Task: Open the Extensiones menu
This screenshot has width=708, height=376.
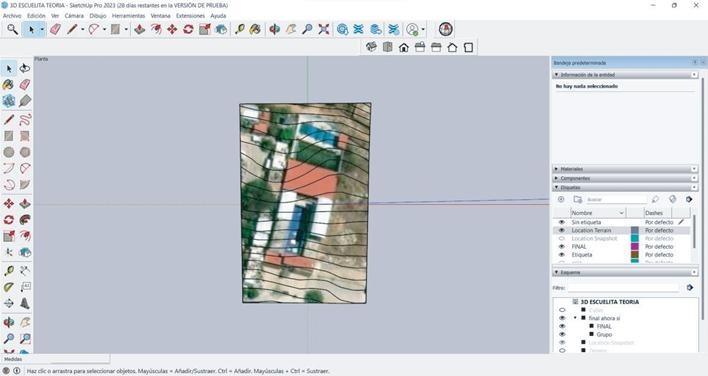Action: pyautogui.click(x=190, y=15)
